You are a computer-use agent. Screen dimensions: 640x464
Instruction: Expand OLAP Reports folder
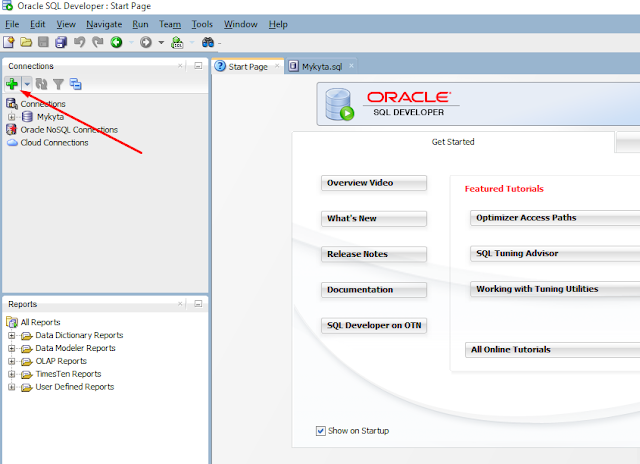11,361
